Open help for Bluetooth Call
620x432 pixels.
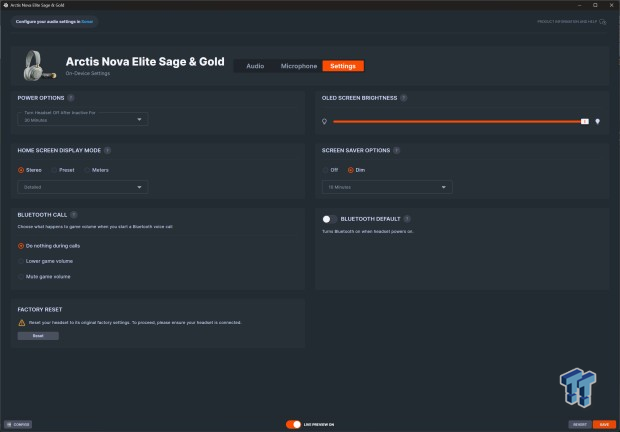(74, 215)
